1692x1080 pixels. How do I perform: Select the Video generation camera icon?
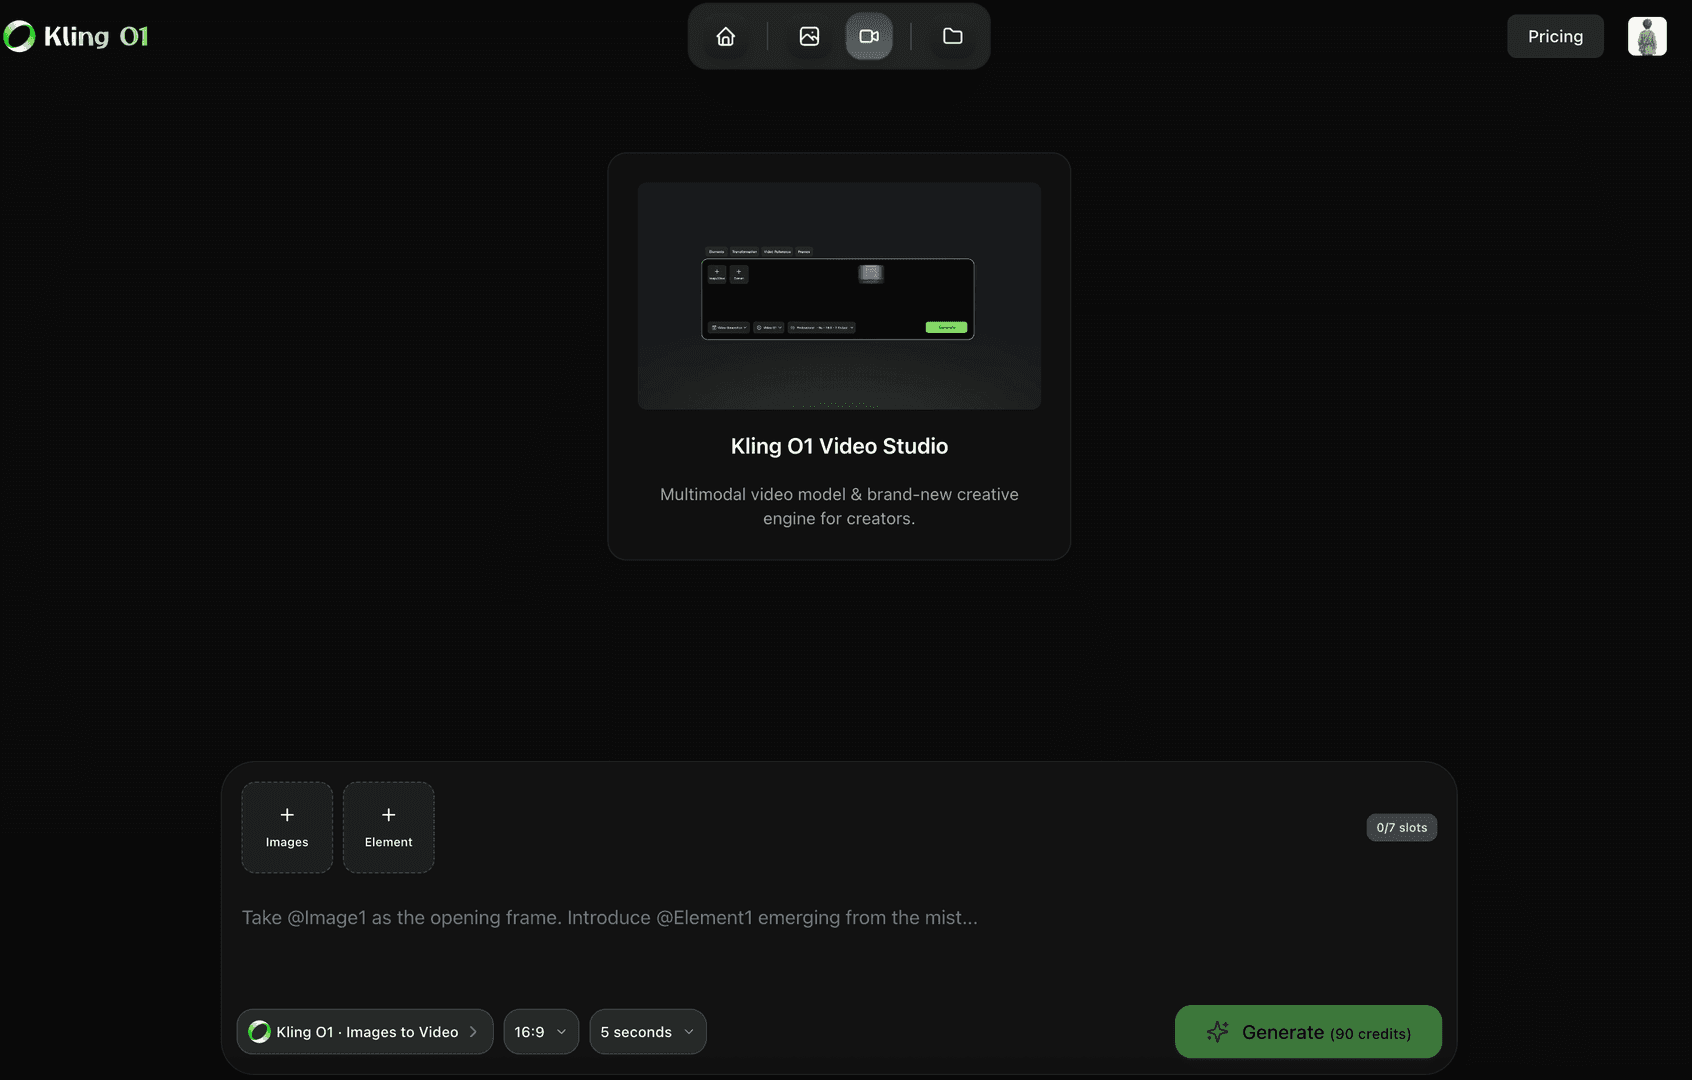tap(868, 36)
